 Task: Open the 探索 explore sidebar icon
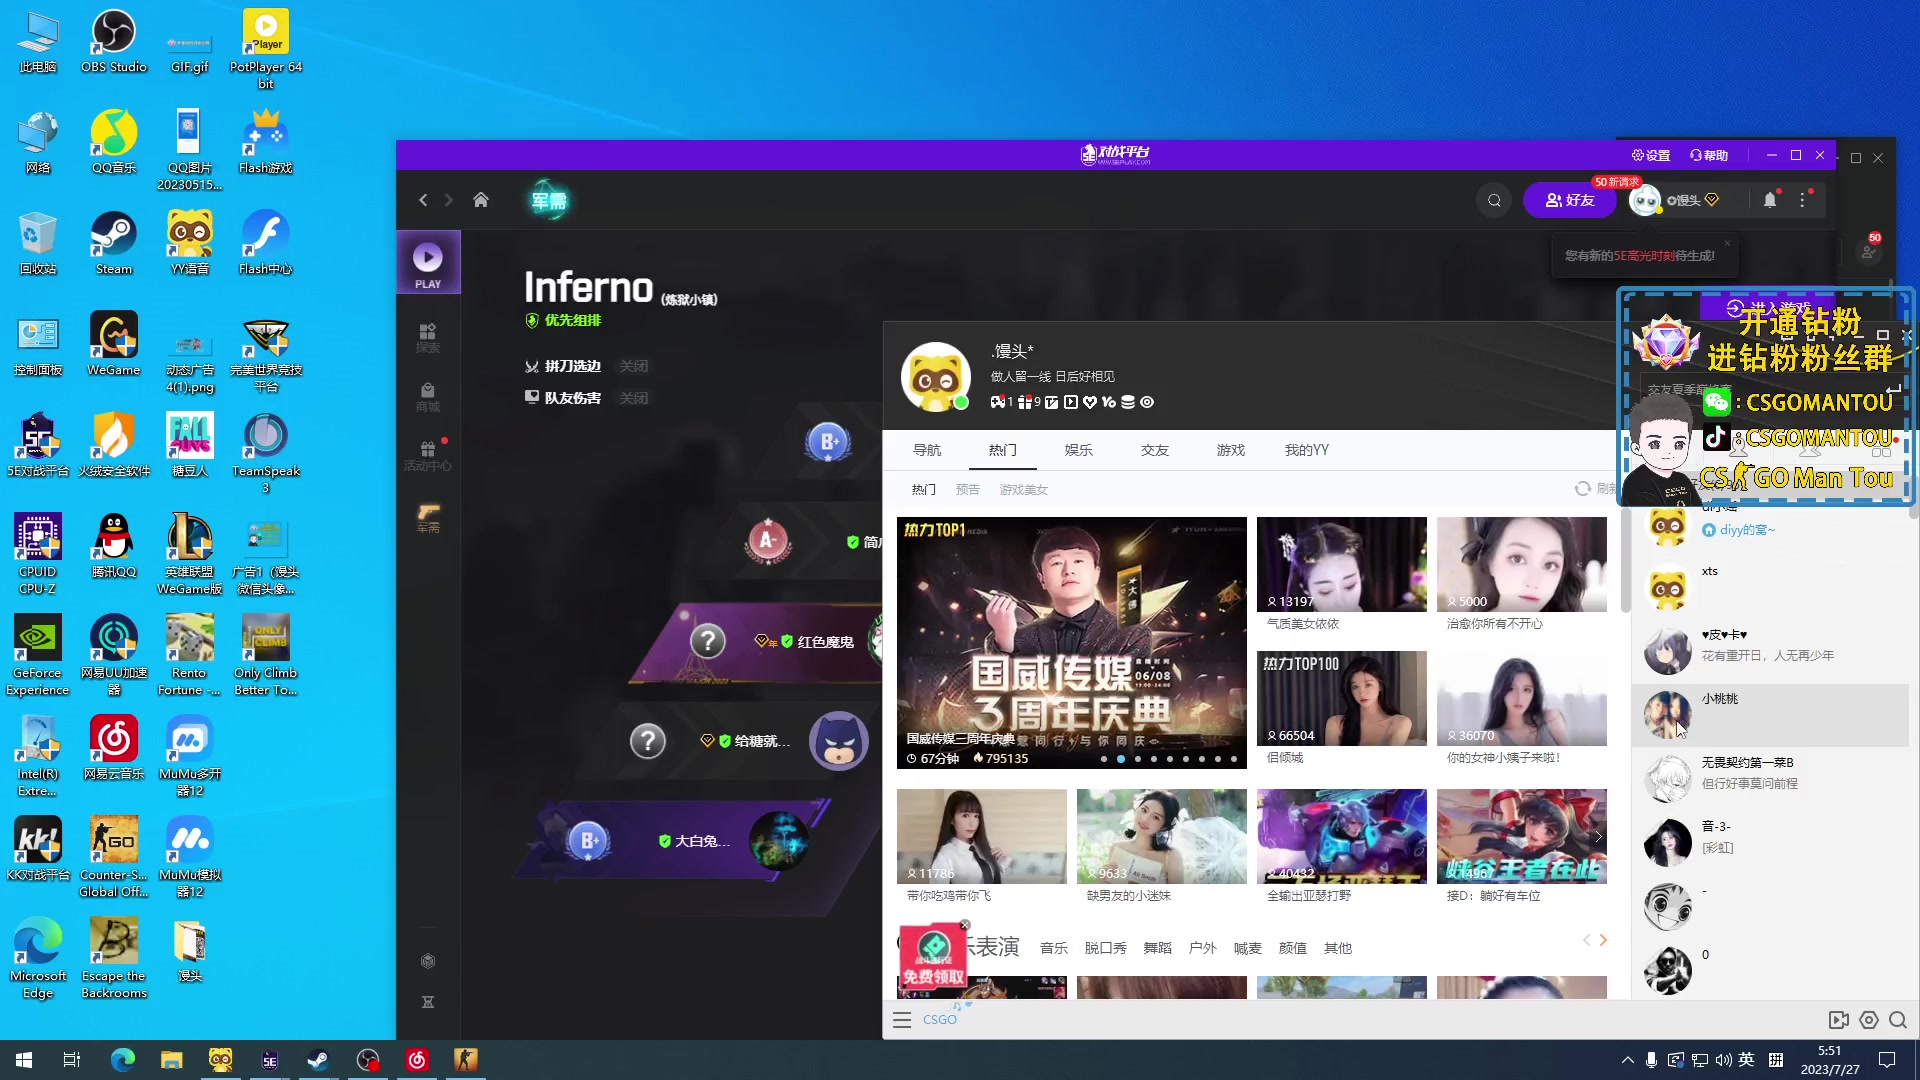tap(428, 337)
